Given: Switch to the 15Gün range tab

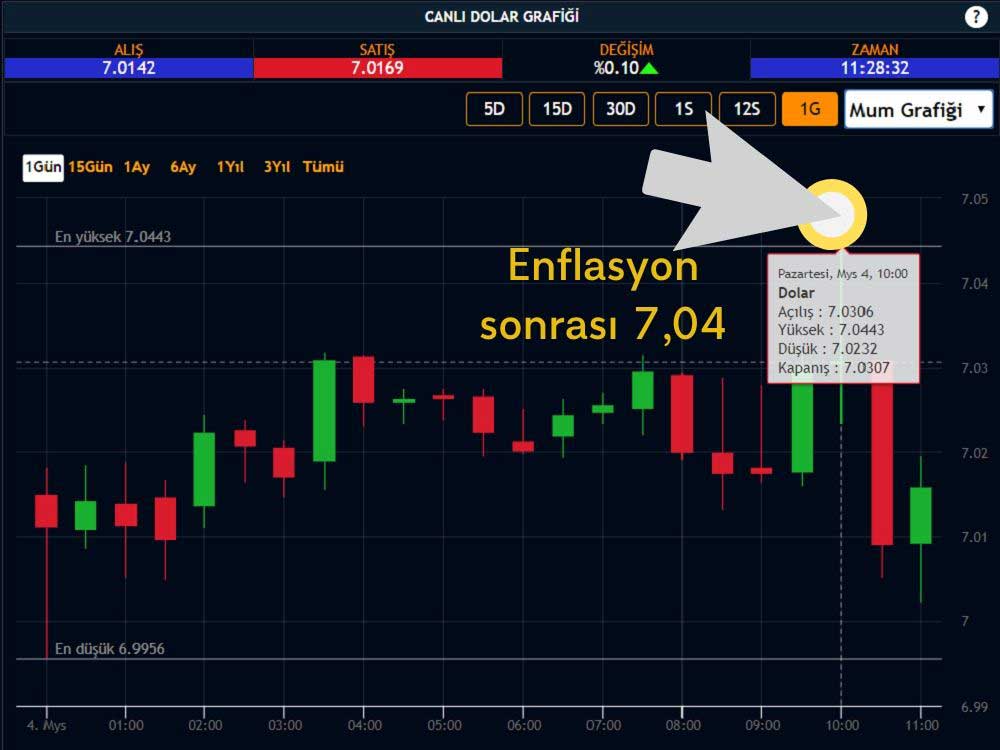Looking at the screenshot, I should click(91, 167).
